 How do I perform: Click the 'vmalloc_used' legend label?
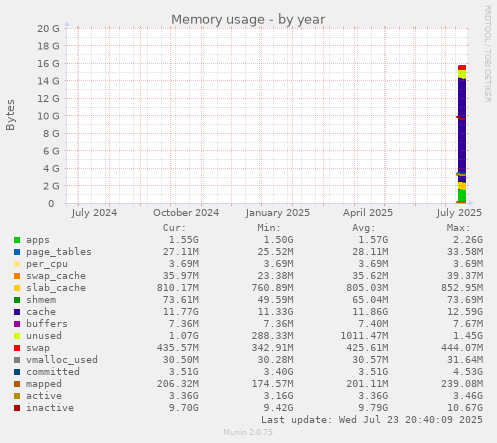pos(62,360)
